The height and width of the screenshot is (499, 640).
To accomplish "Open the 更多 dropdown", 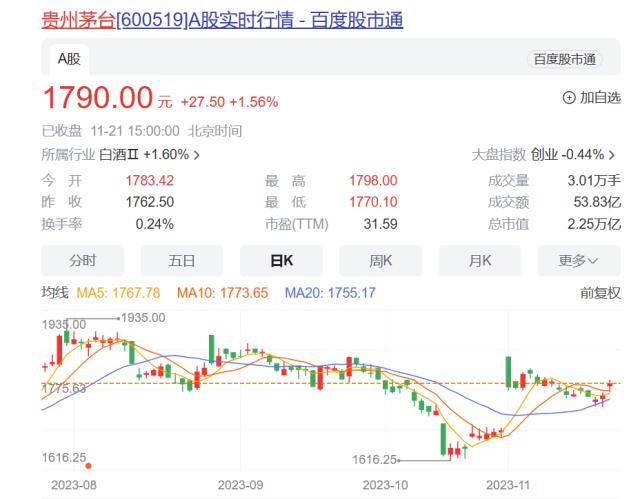I will click(579, 260).
